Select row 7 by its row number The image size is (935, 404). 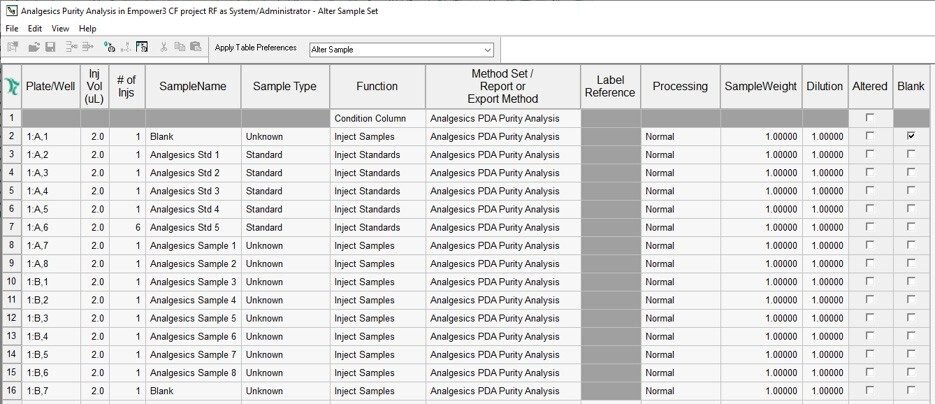coord(12,227)
